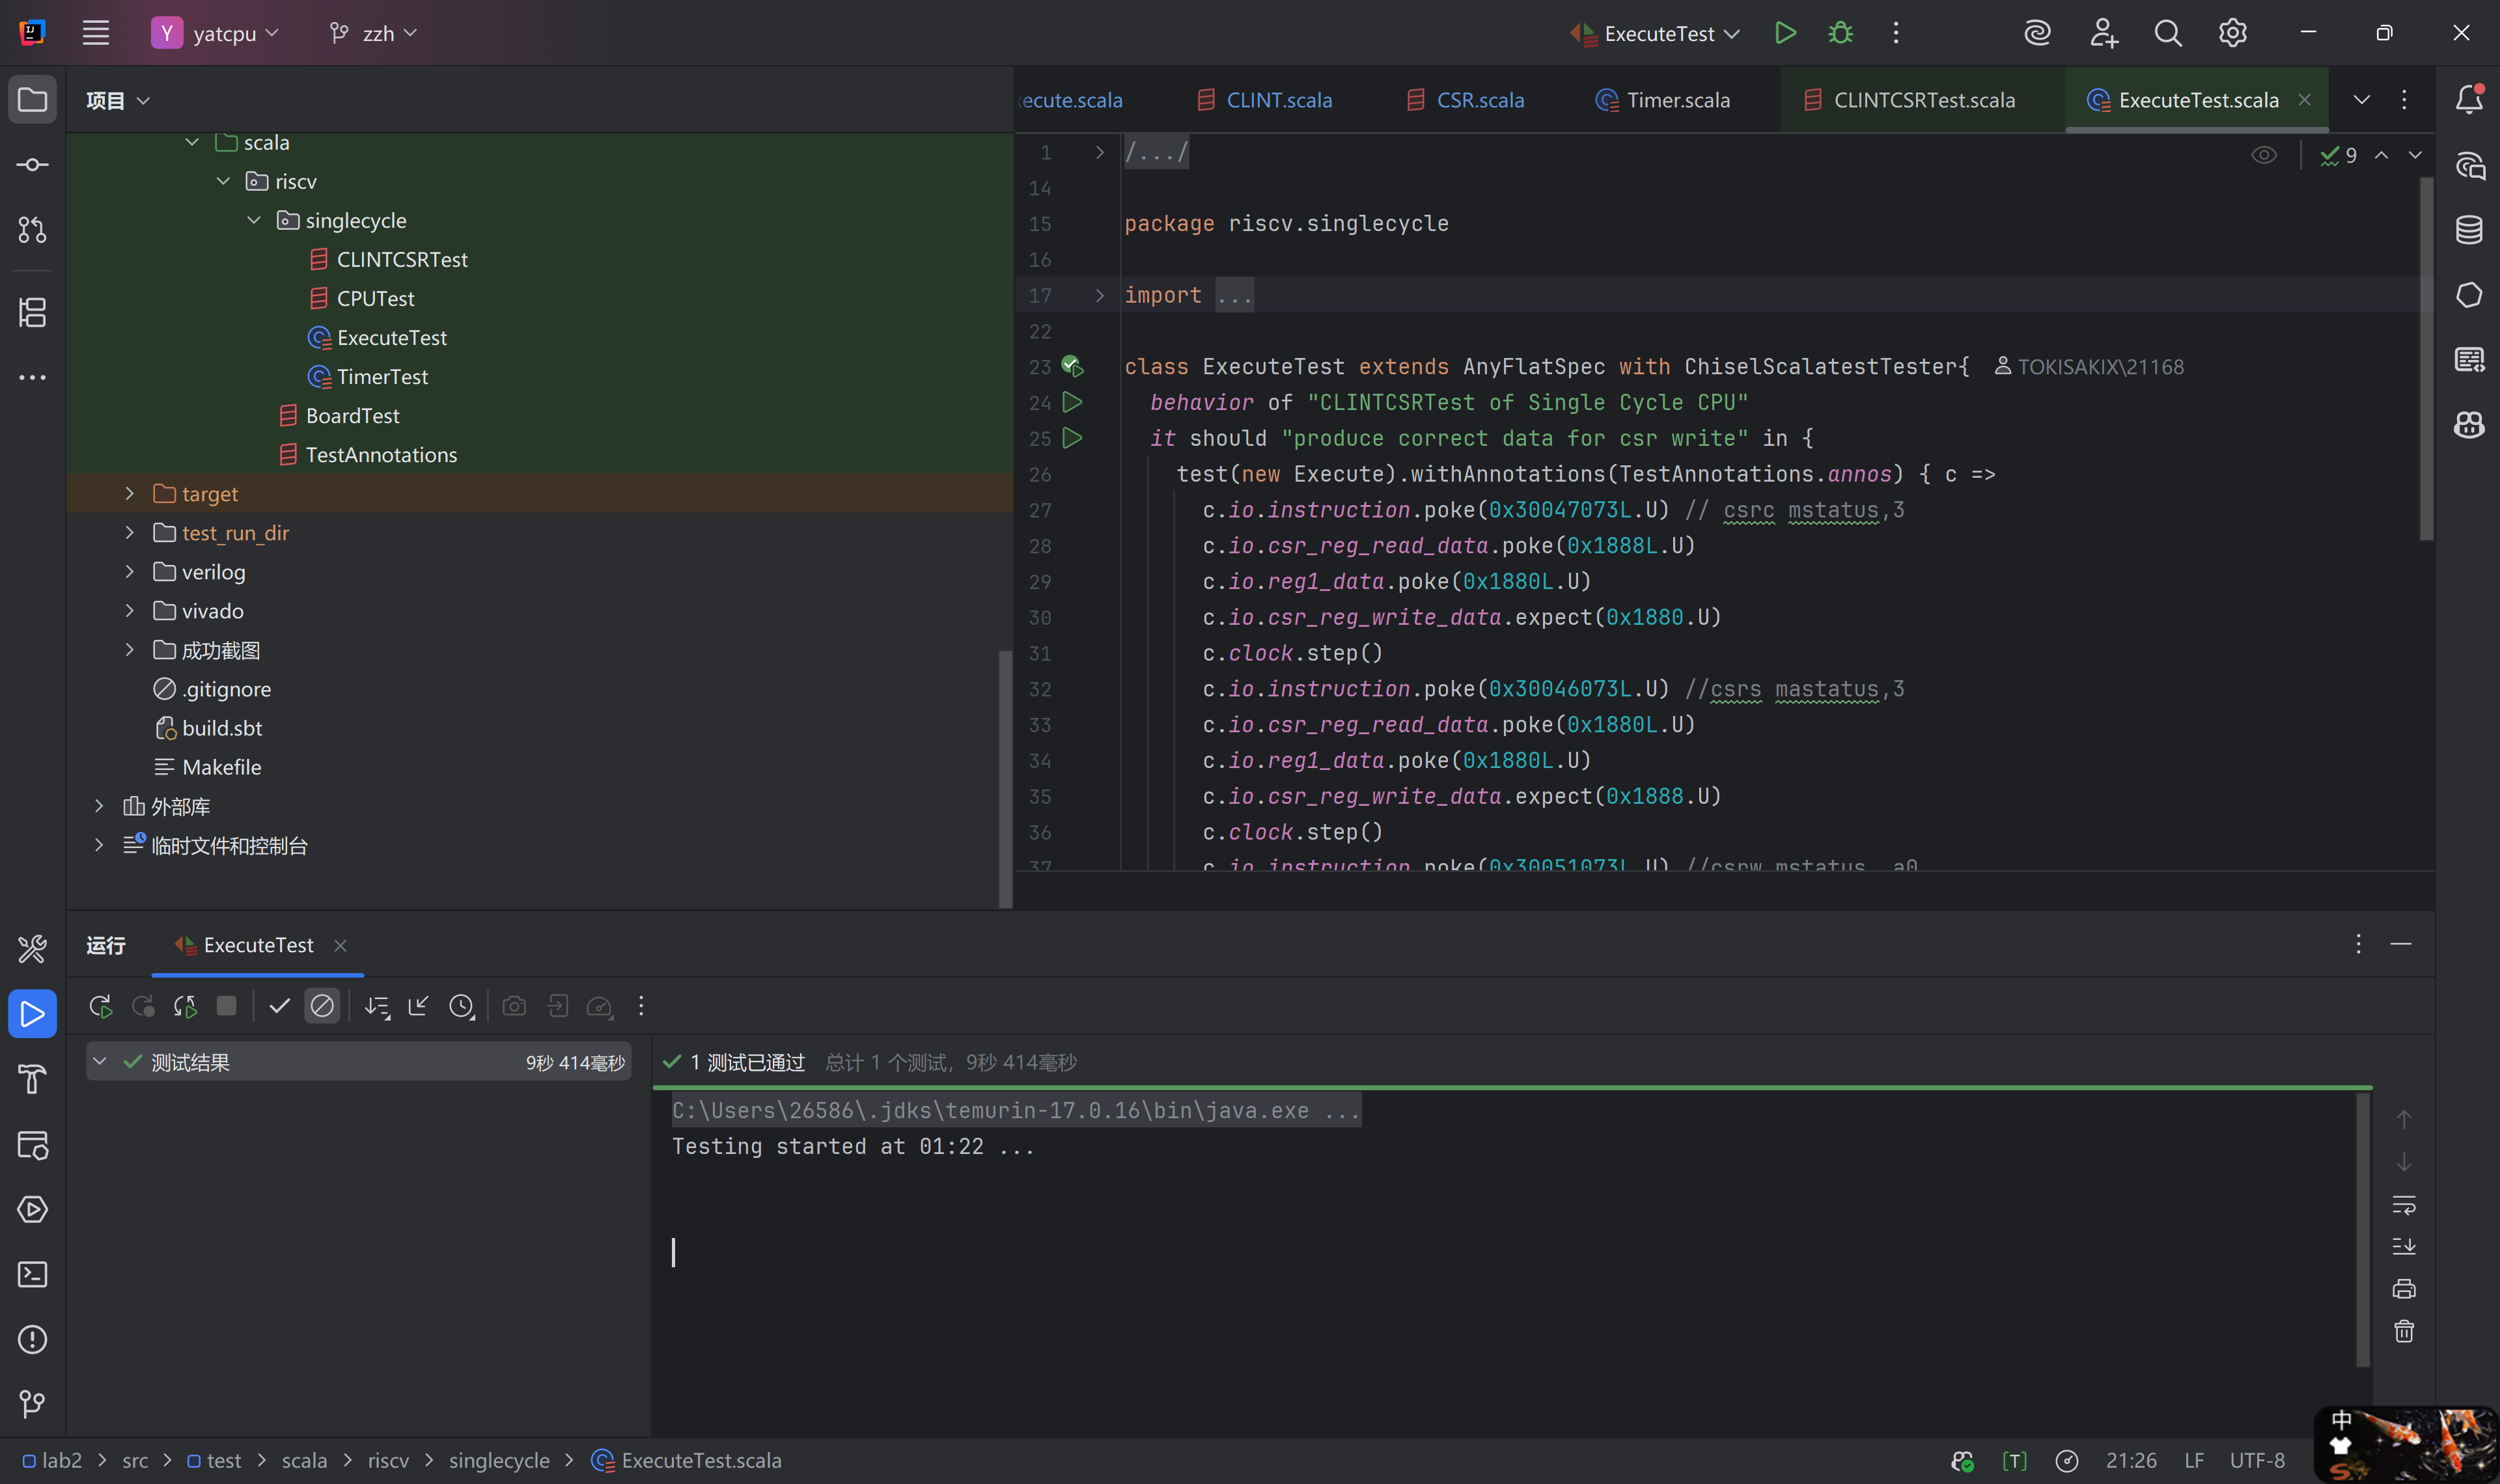The width and height of the screenshot is (2500, 1484).
Task: Open the Database tool window icon
Action: pyautogui.click(x=2468, y=230)
